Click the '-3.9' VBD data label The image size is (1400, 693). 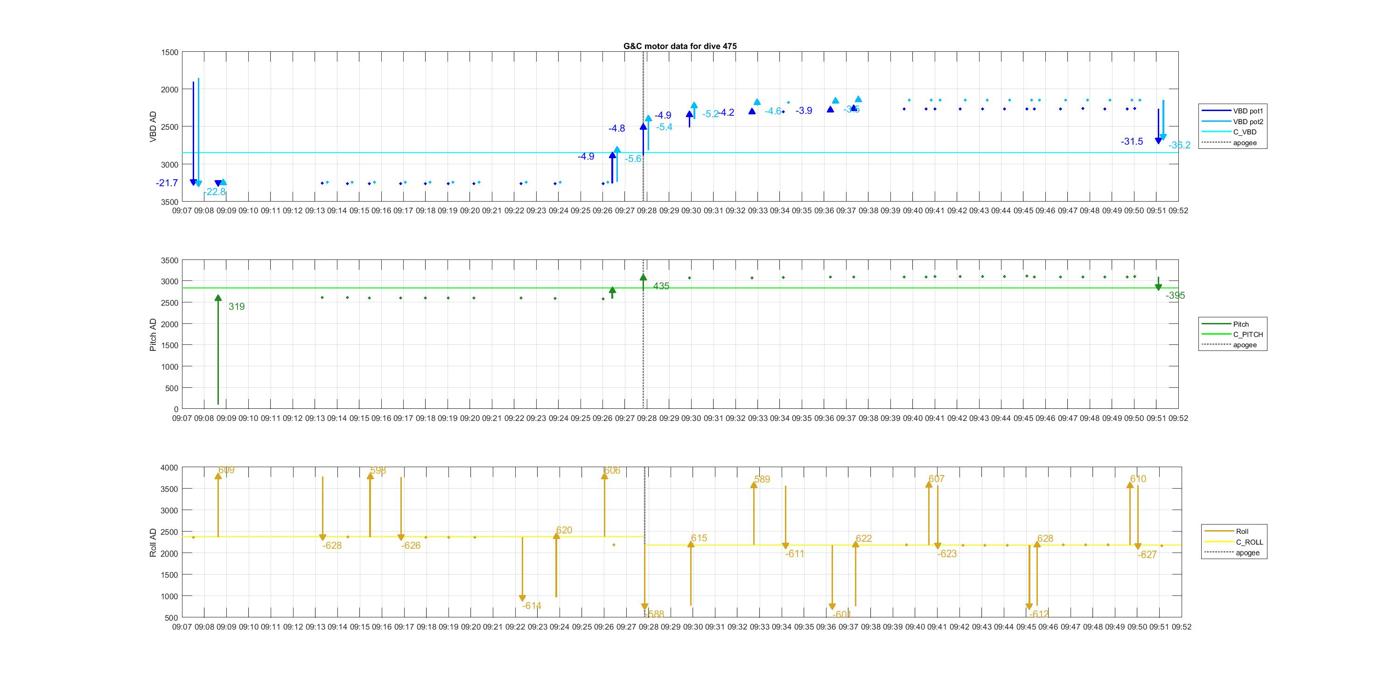(804, 111)
